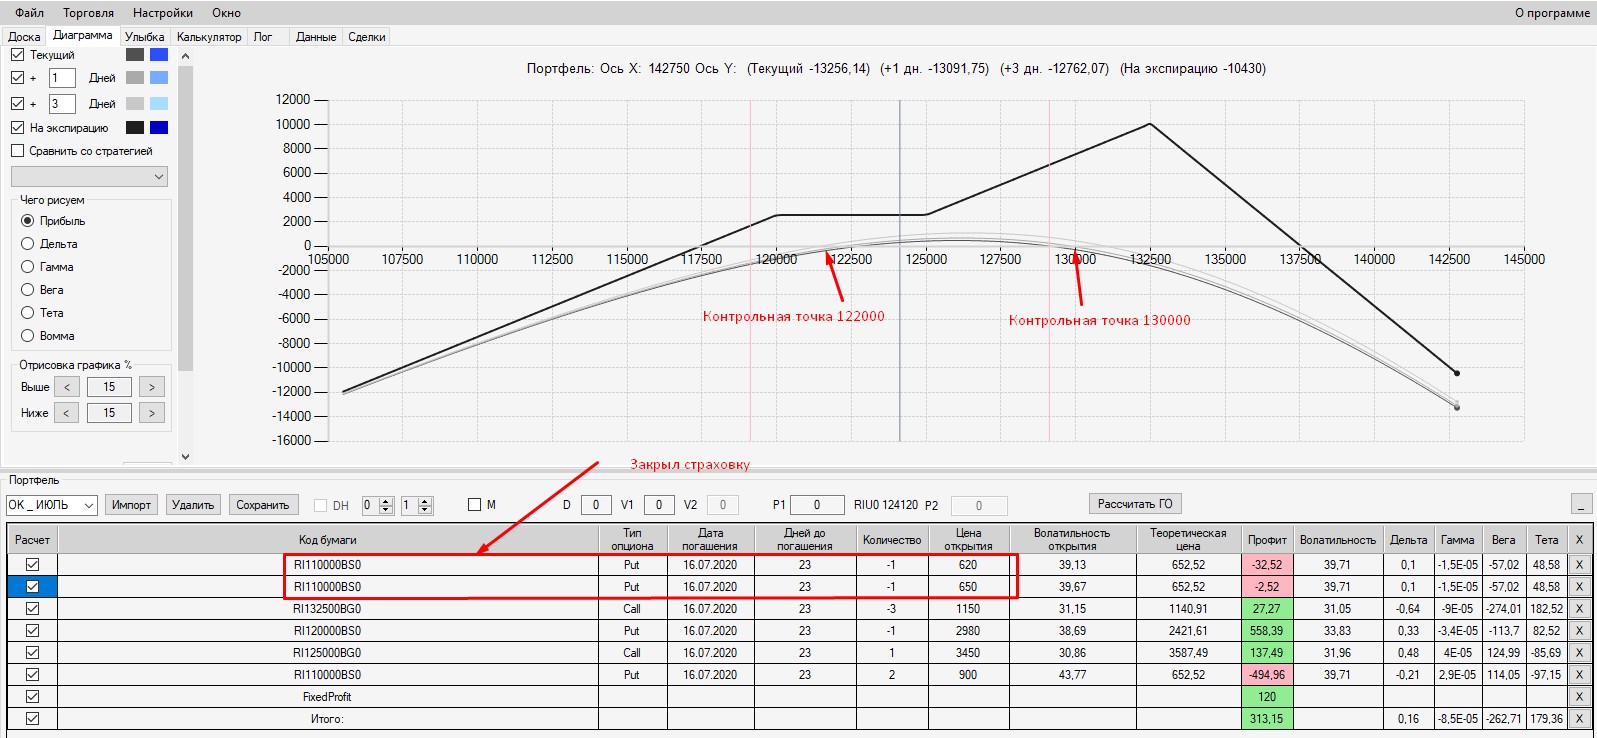
Task: Remove the FixedProfit row with its X
Action: coord(1579,697)
